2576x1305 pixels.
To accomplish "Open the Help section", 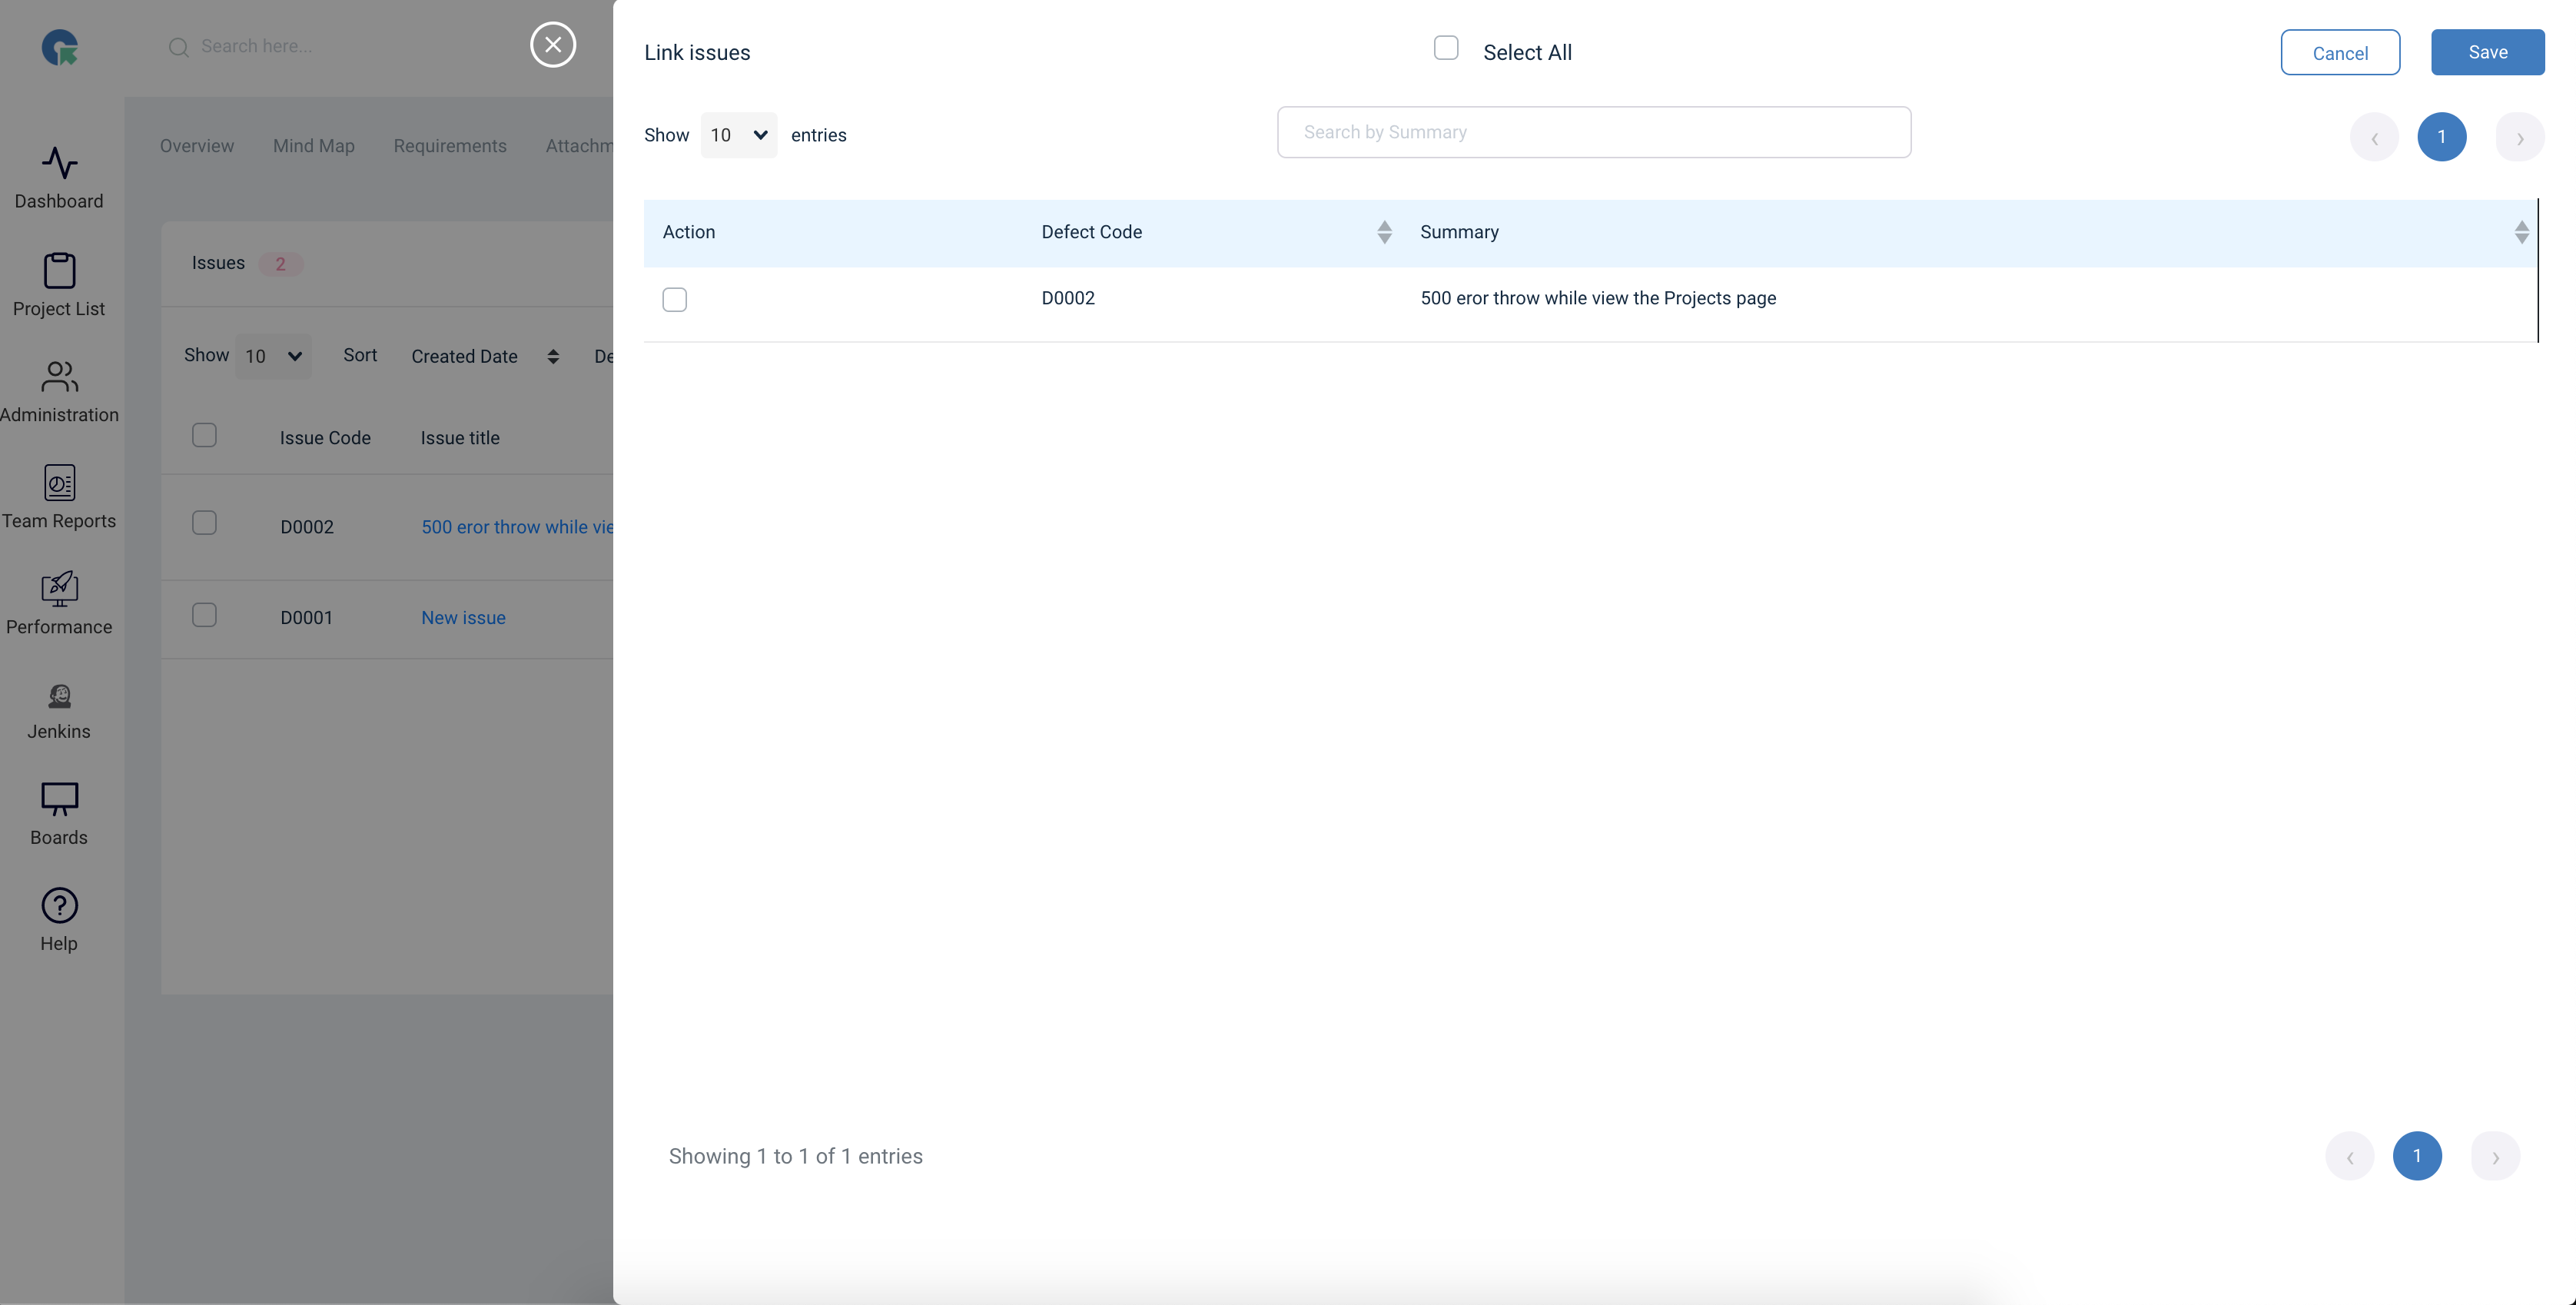I will [x=59, y=920].
